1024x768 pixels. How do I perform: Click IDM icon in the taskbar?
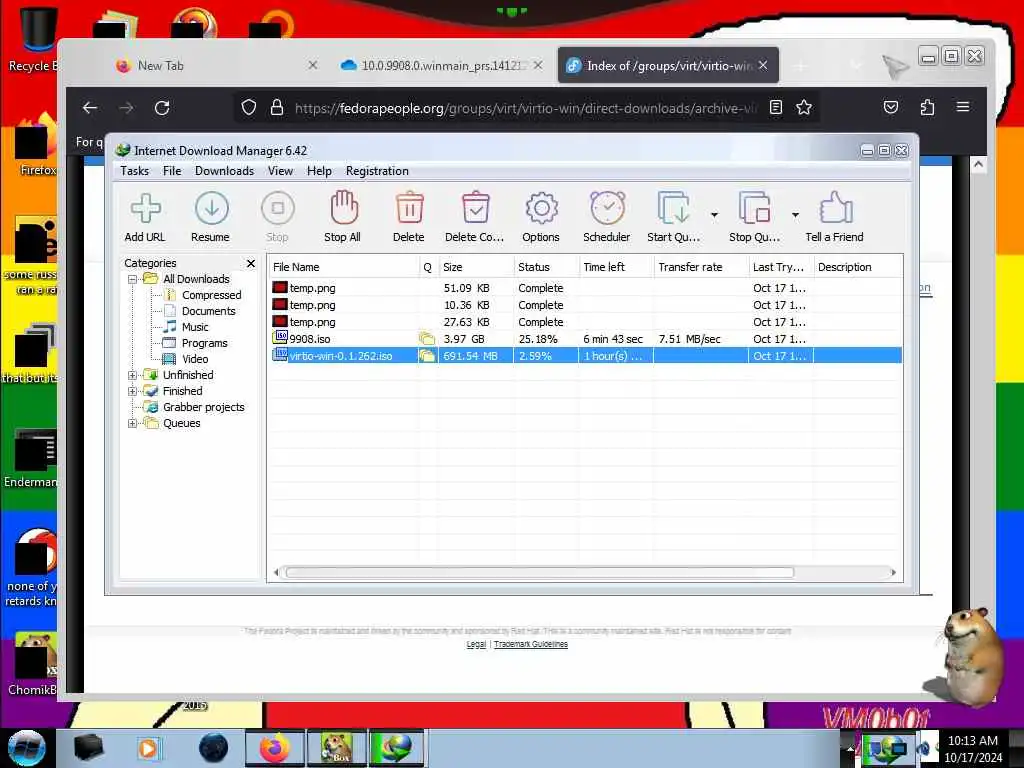pos(396,748)
